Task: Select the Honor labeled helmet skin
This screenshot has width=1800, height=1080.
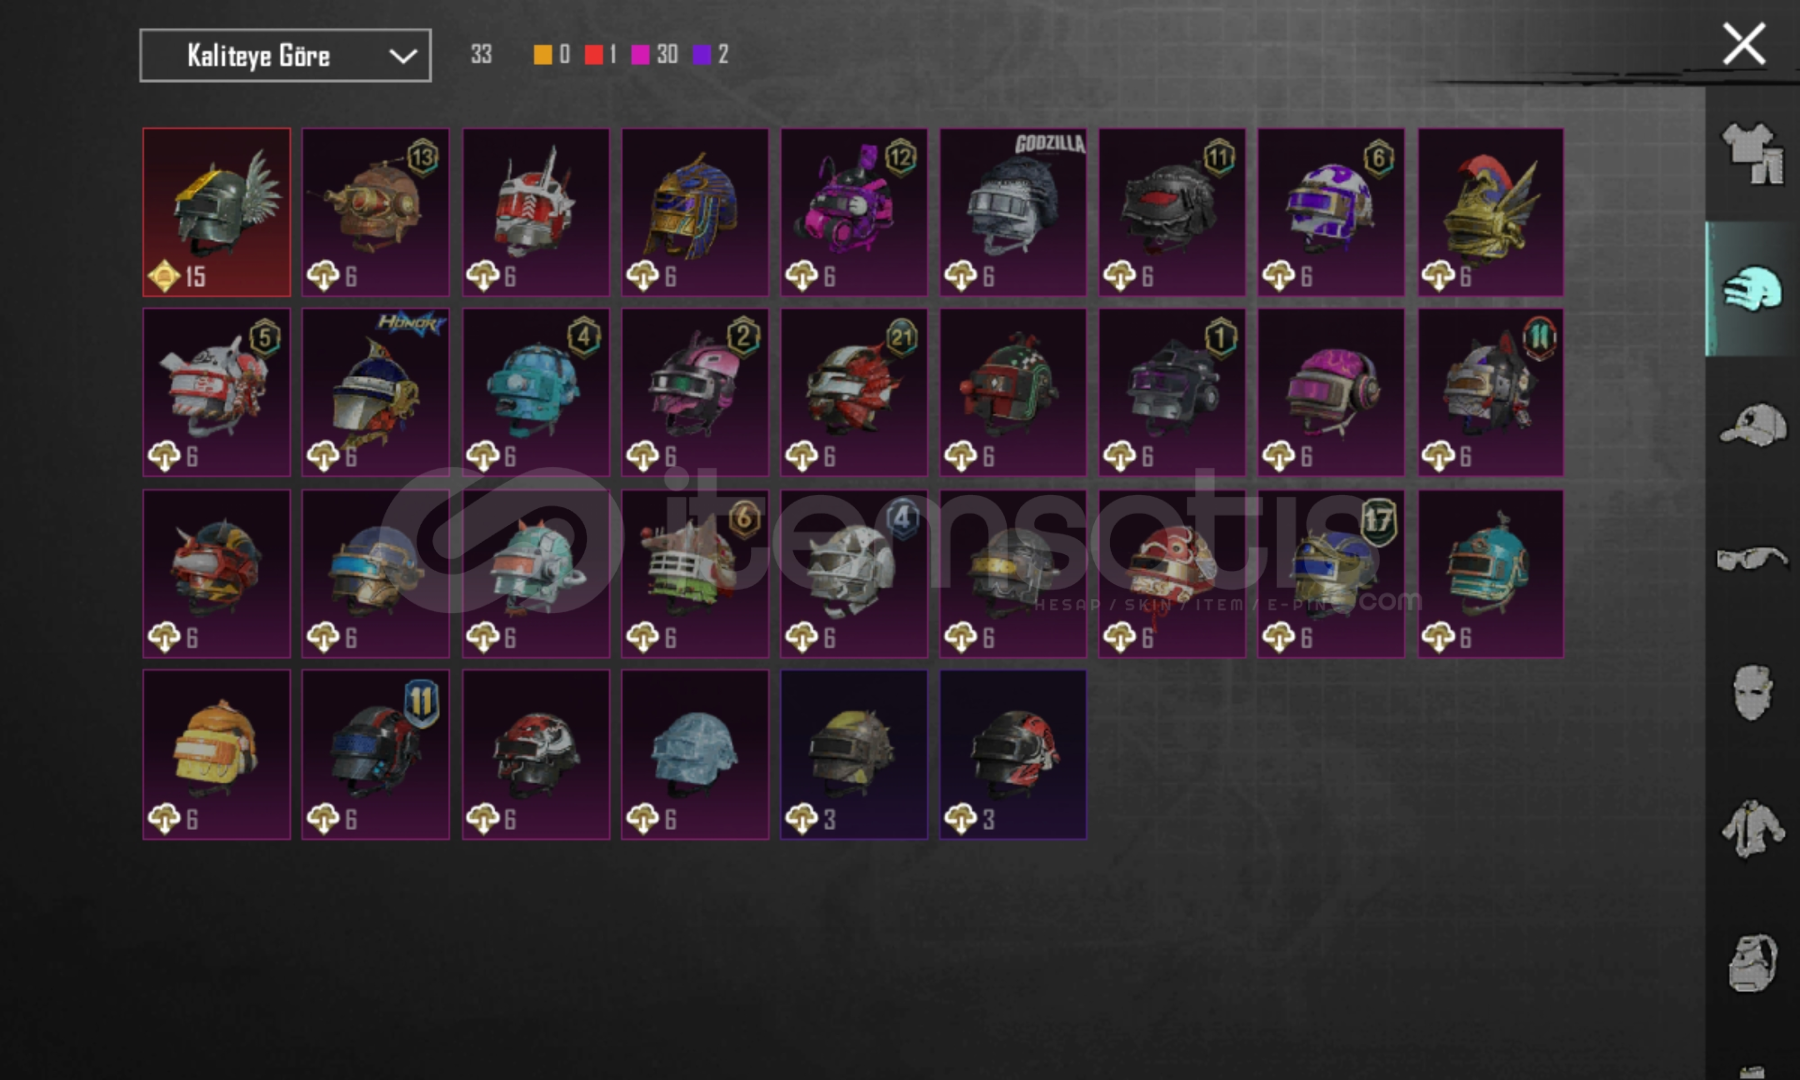Action: pos(376,392)
